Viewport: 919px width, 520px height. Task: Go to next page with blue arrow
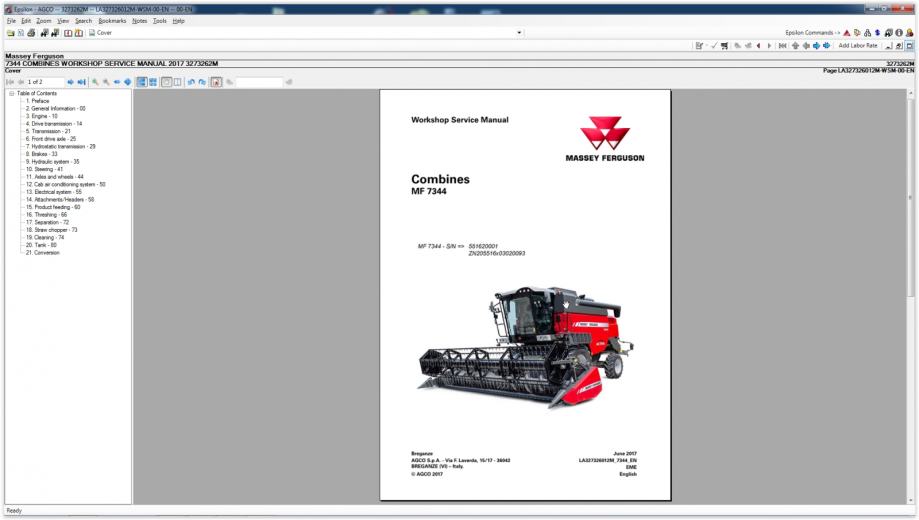pos(70,82)
